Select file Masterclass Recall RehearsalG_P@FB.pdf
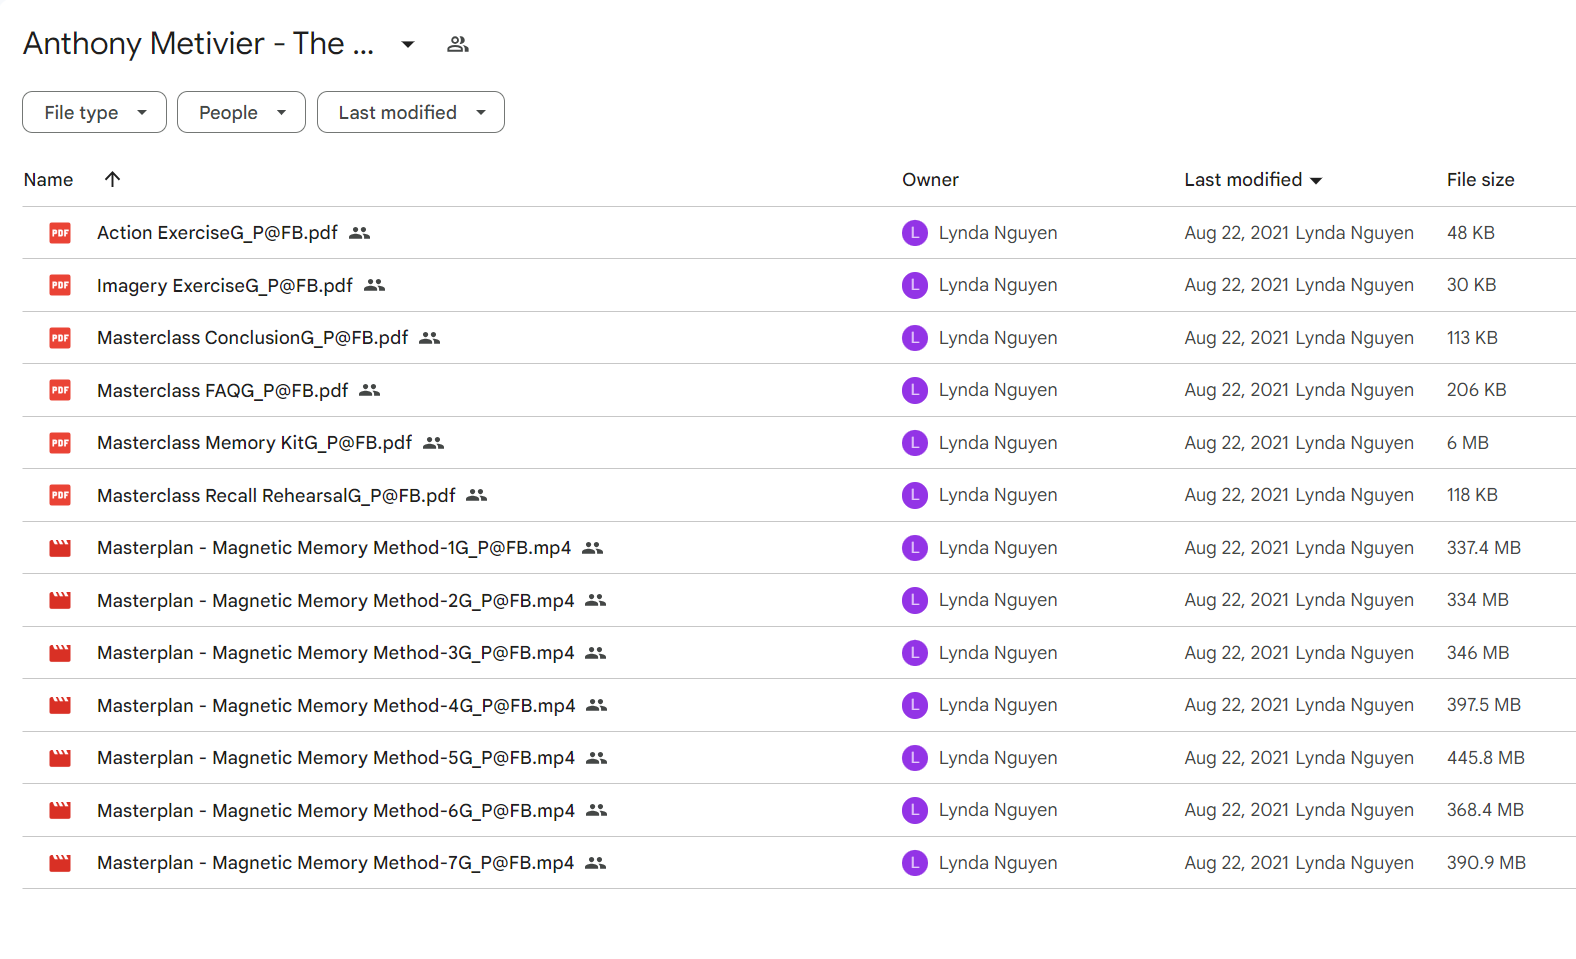The image size is (1576, 959). 276,496
